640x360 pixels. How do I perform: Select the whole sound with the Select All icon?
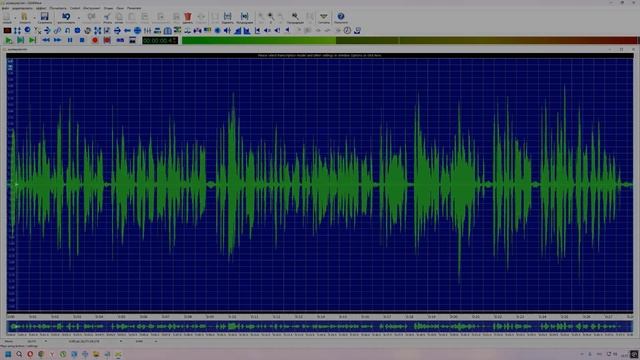(244, 17)
